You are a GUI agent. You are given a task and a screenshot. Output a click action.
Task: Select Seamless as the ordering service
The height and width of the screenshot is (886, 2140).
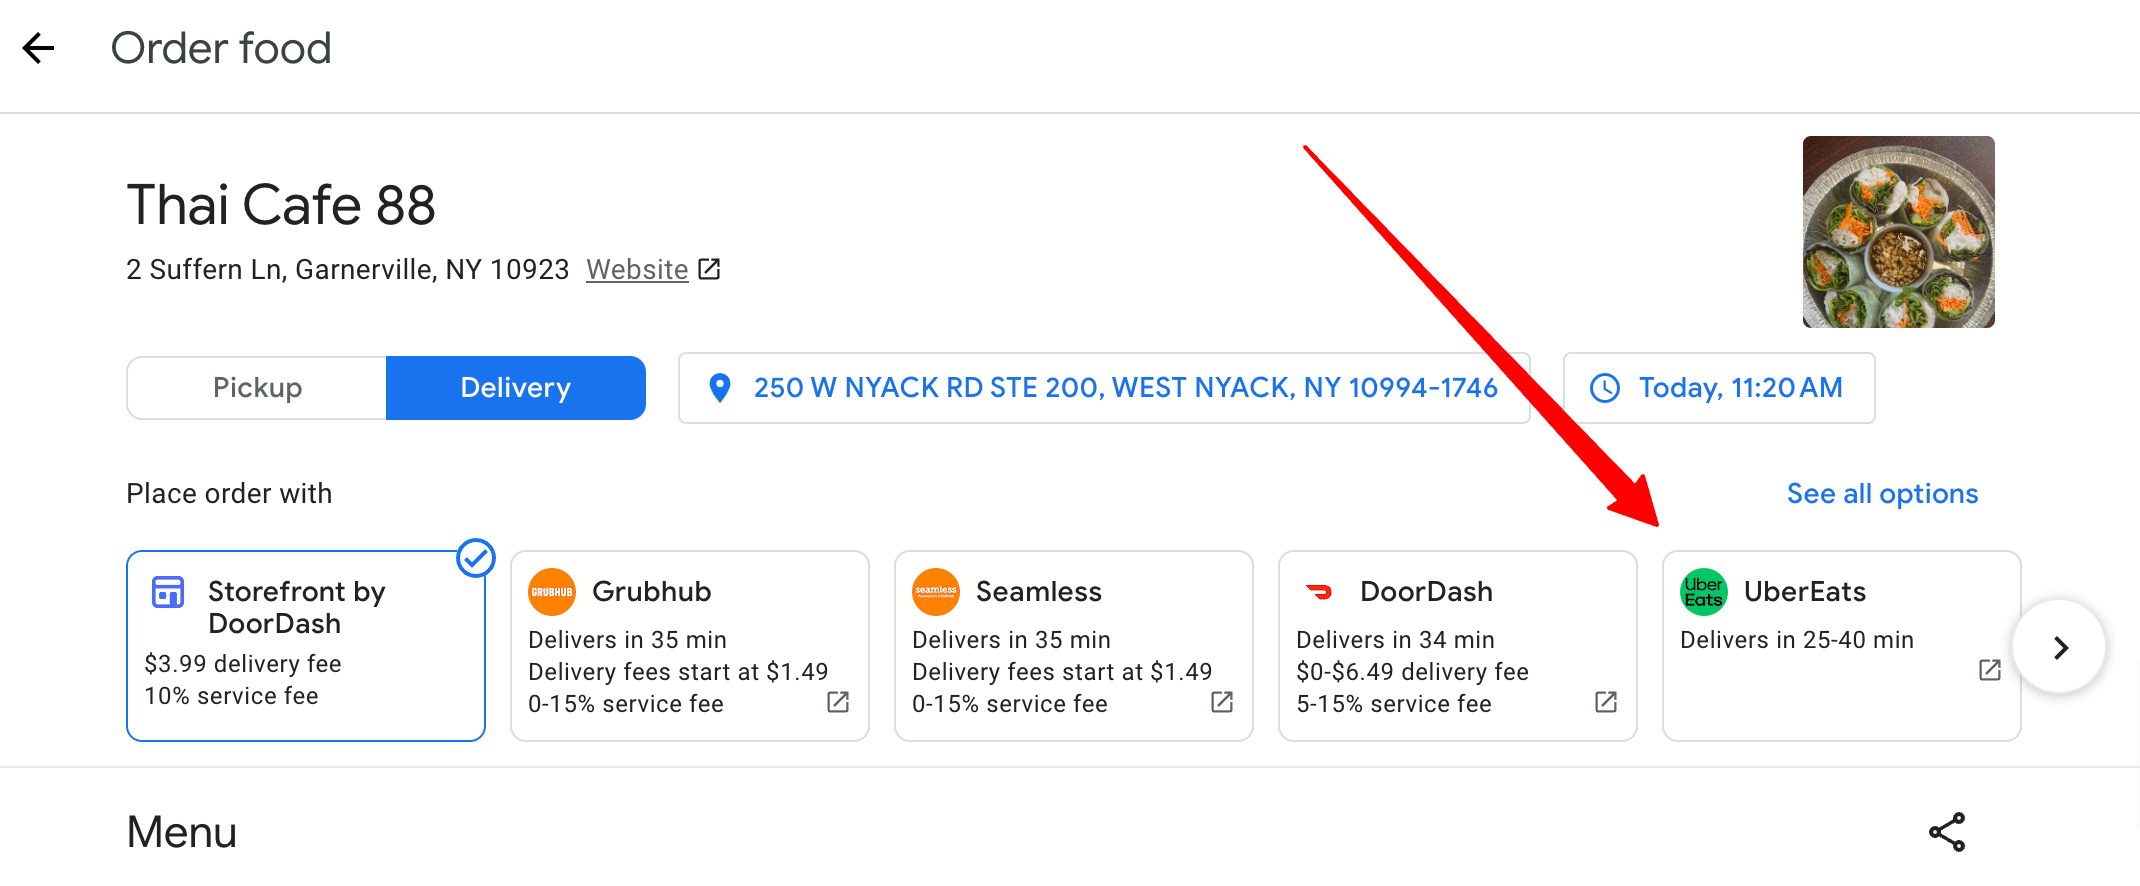(1073, 645)
